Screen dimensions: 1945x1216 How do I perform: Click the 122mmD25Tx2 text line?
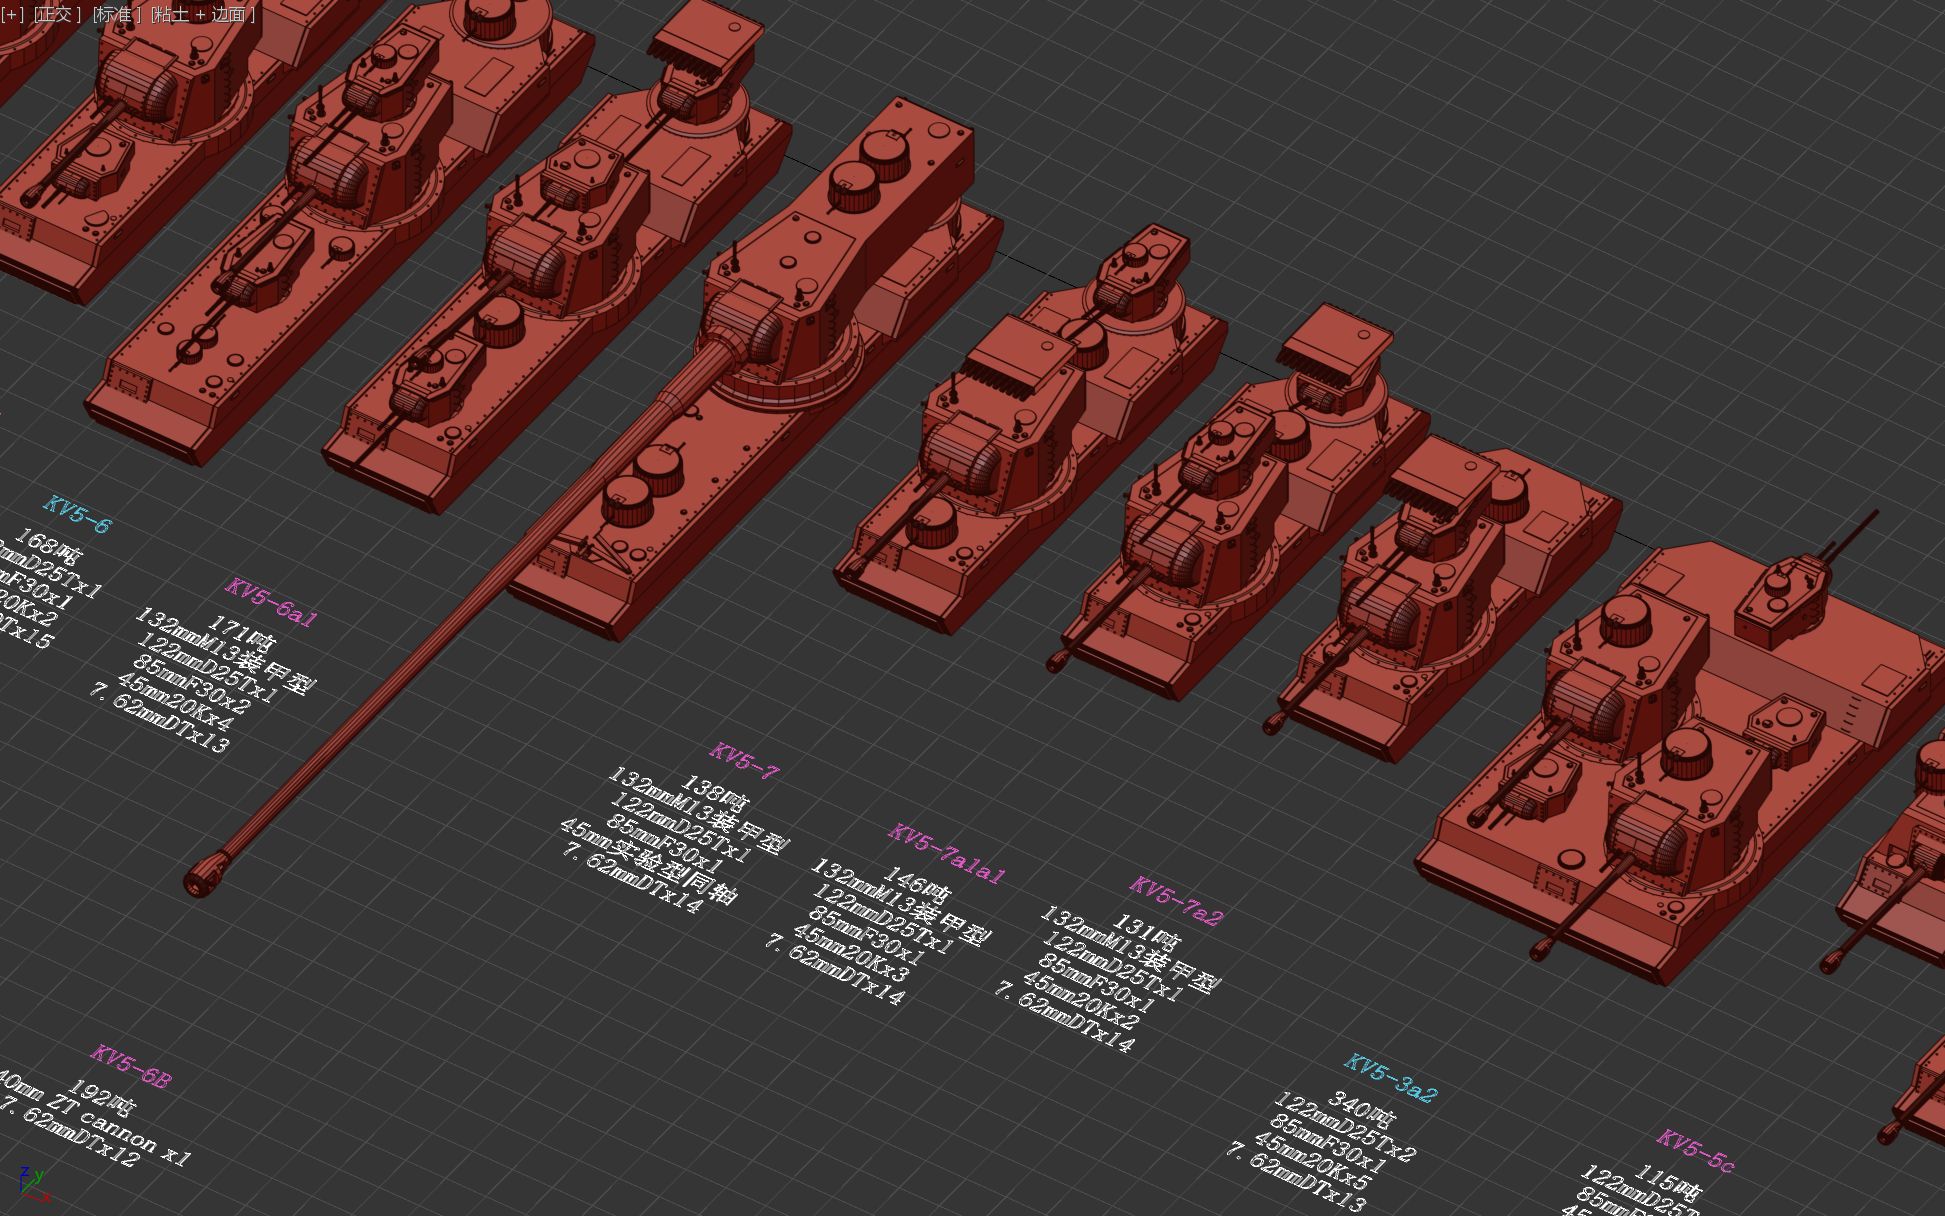[x=1344, y=1128]
